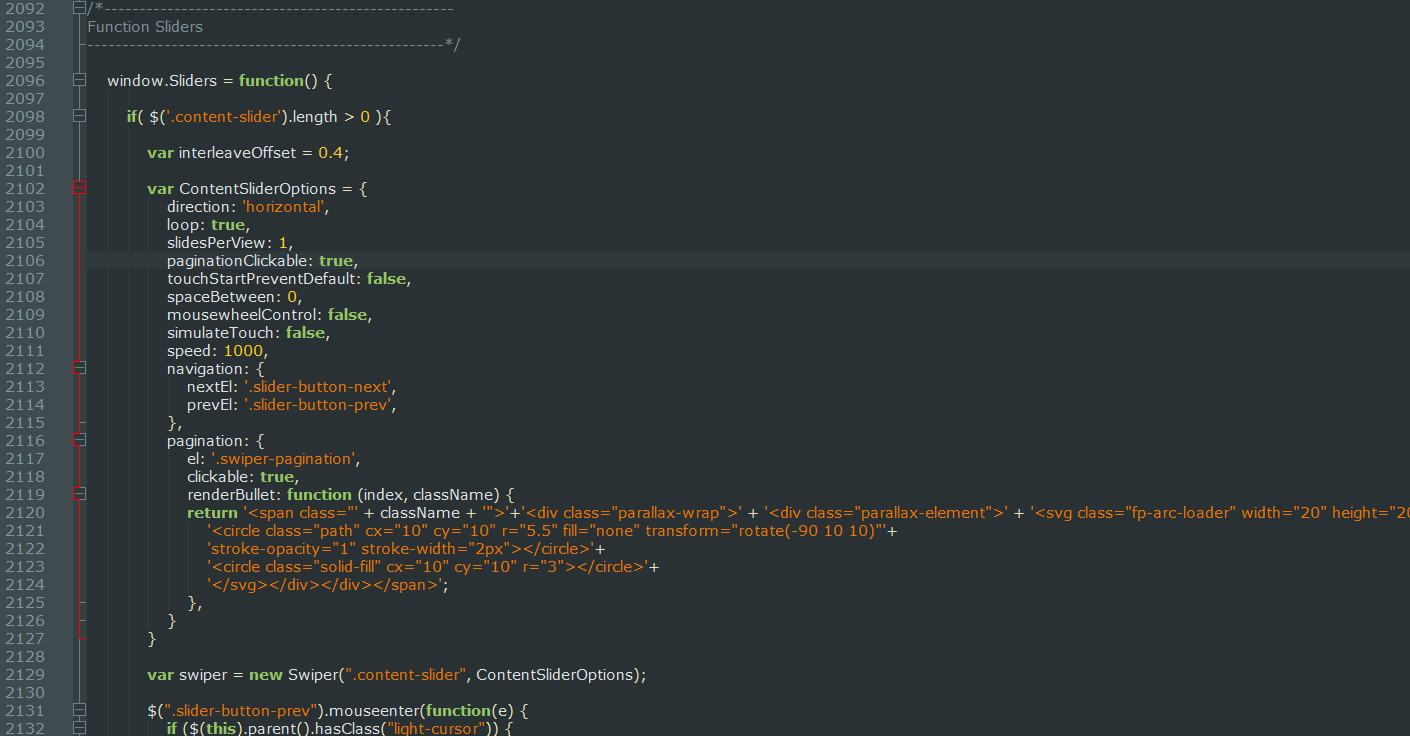Click the 'slidesPerView' property
This screenshot has width=1410, height=736.
pyautogui.click(x=217, y=243)
